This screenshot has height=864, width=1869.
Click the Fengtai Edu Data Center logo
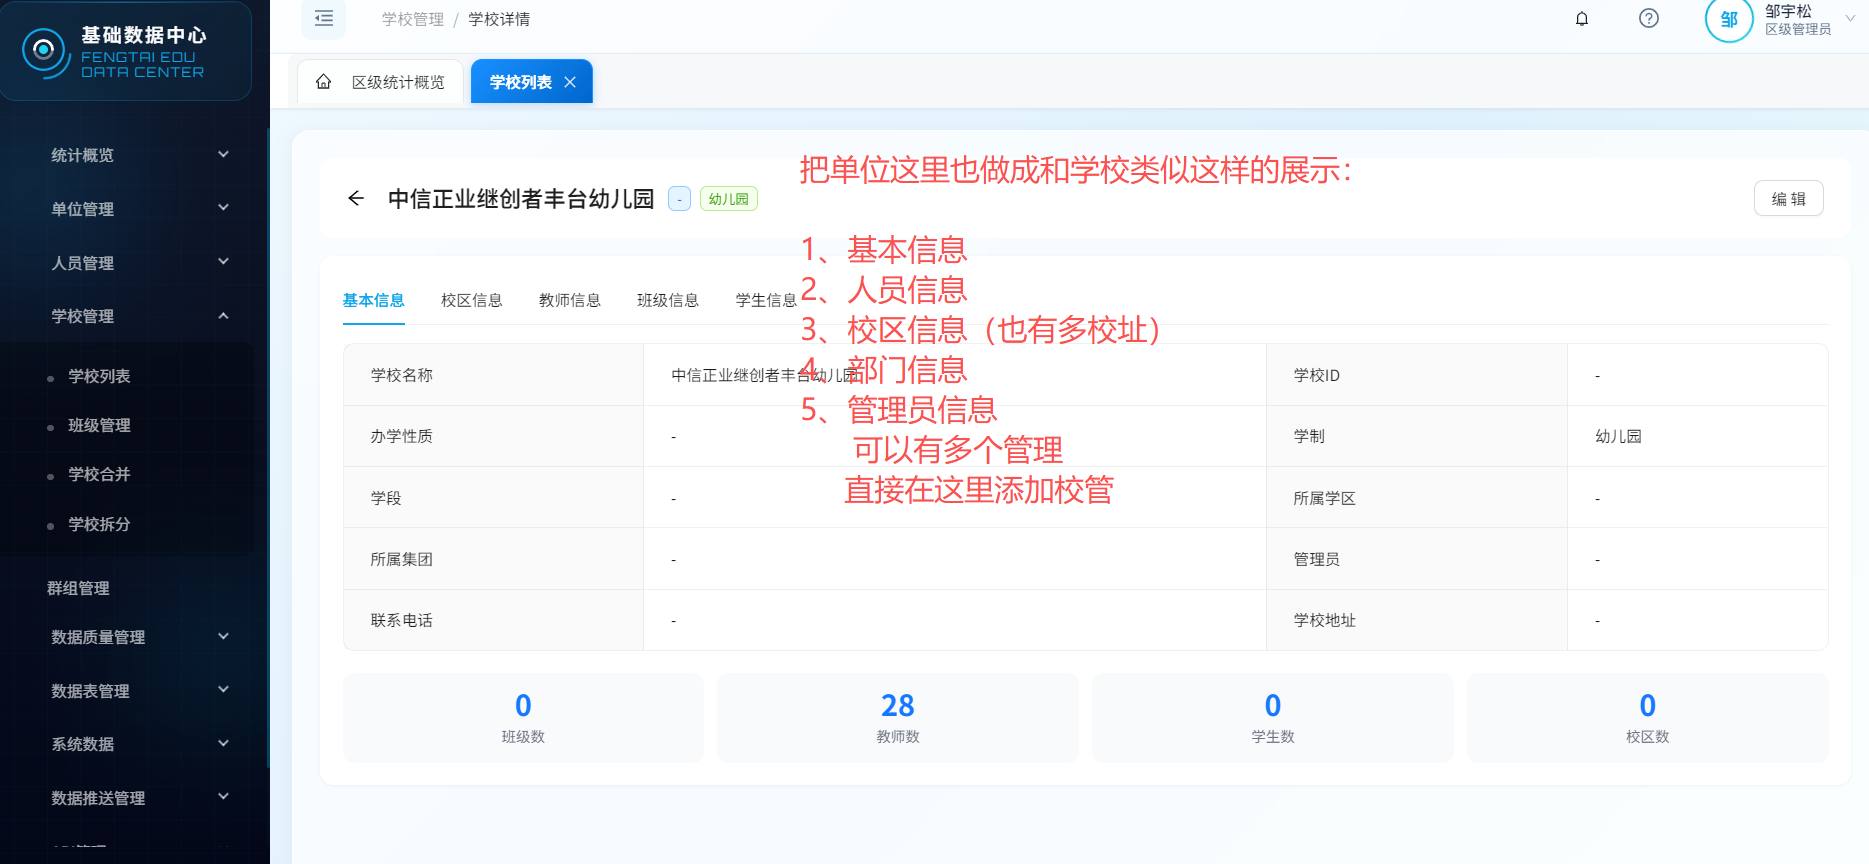tap(45, 50)
